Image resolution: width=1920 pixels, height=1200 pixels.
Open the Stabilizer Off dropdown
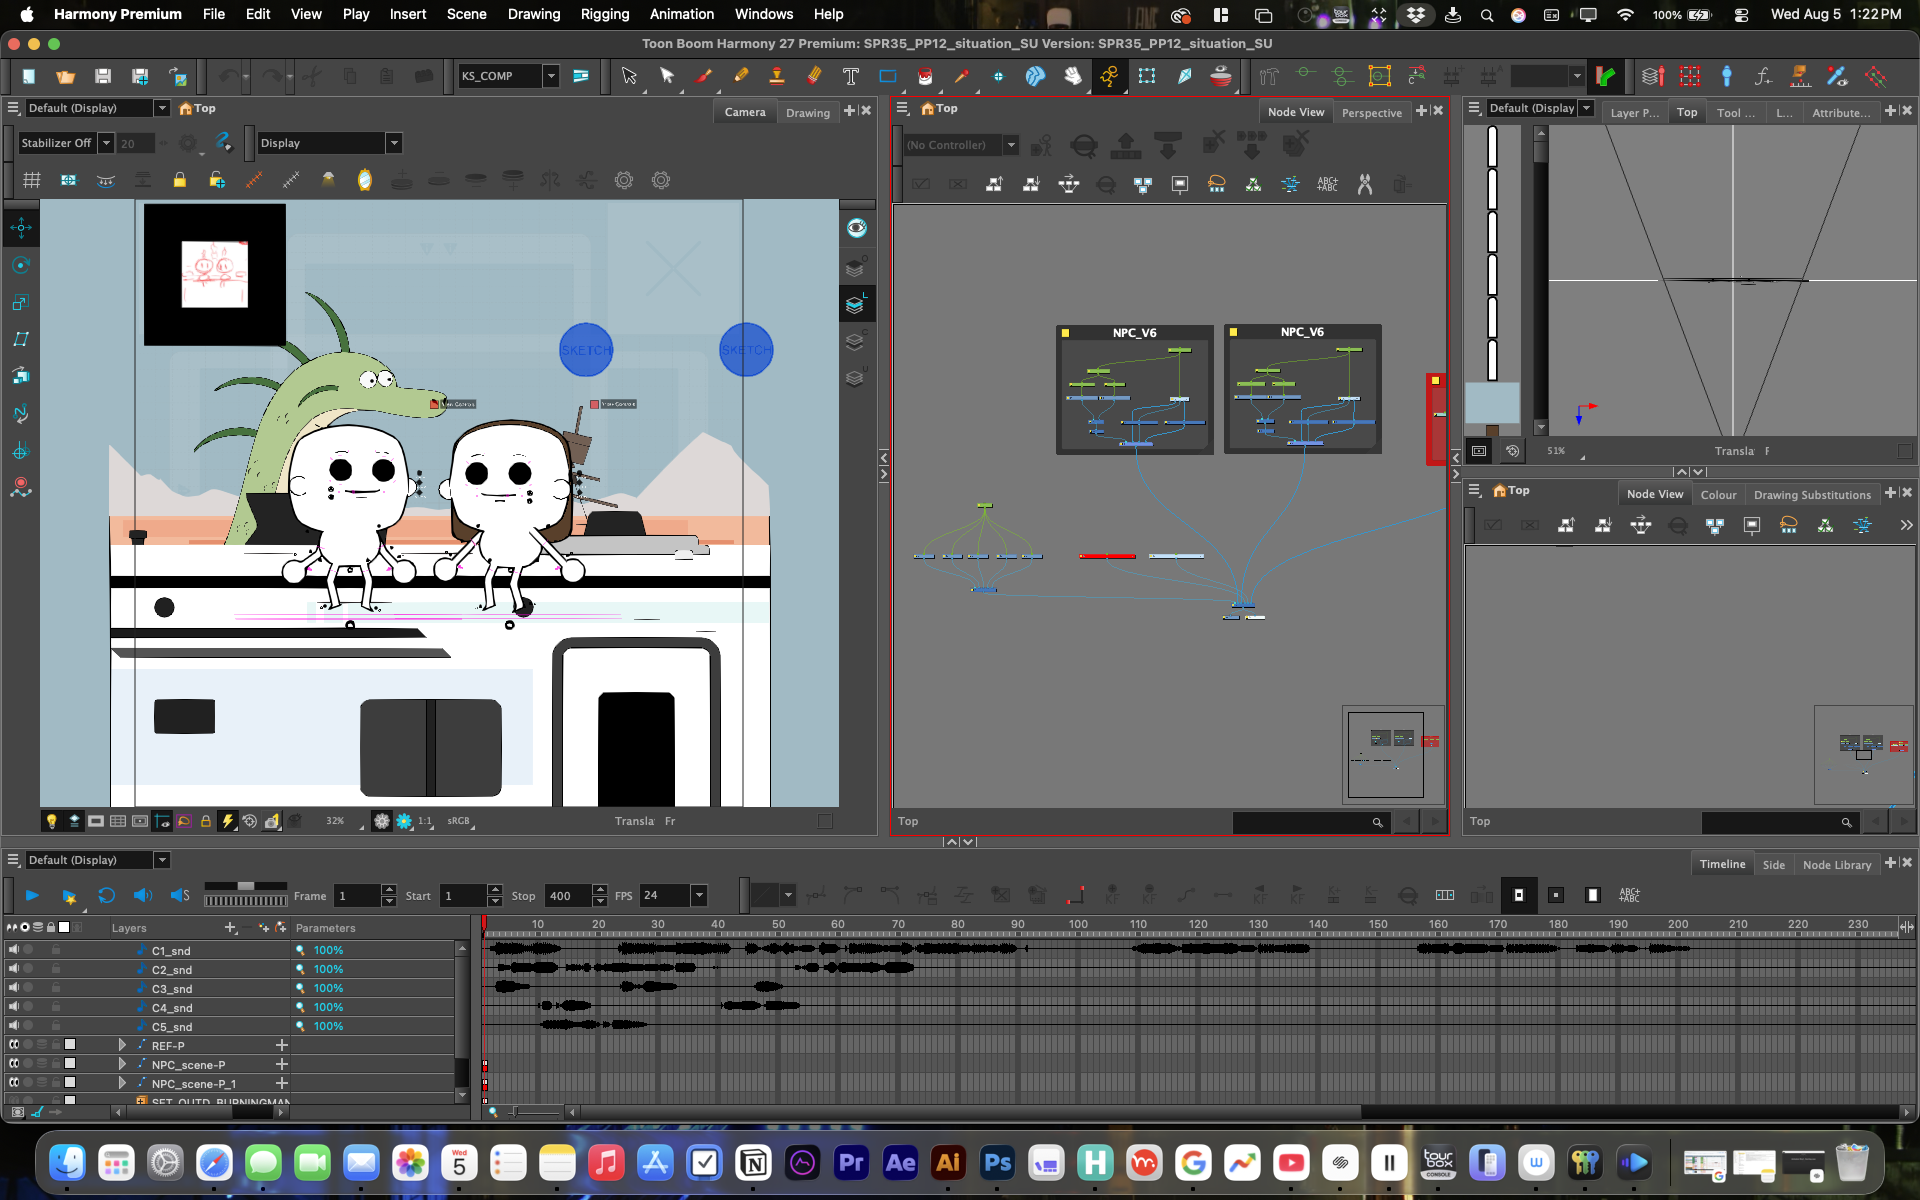coord(105,143)
